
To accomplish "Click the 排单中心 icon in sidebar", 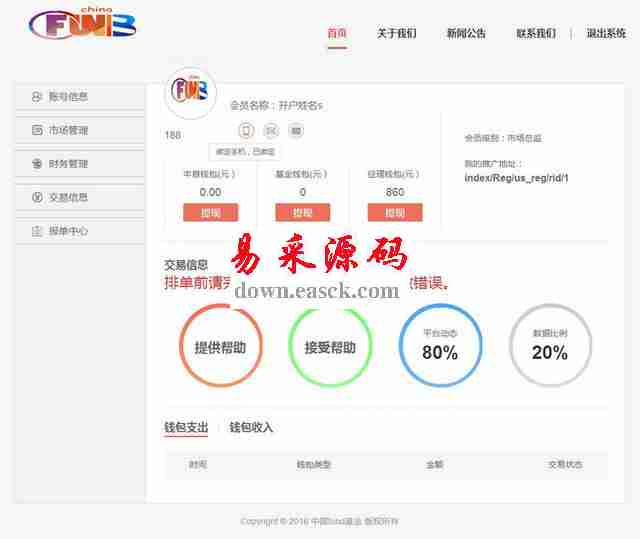I will 37,231.
